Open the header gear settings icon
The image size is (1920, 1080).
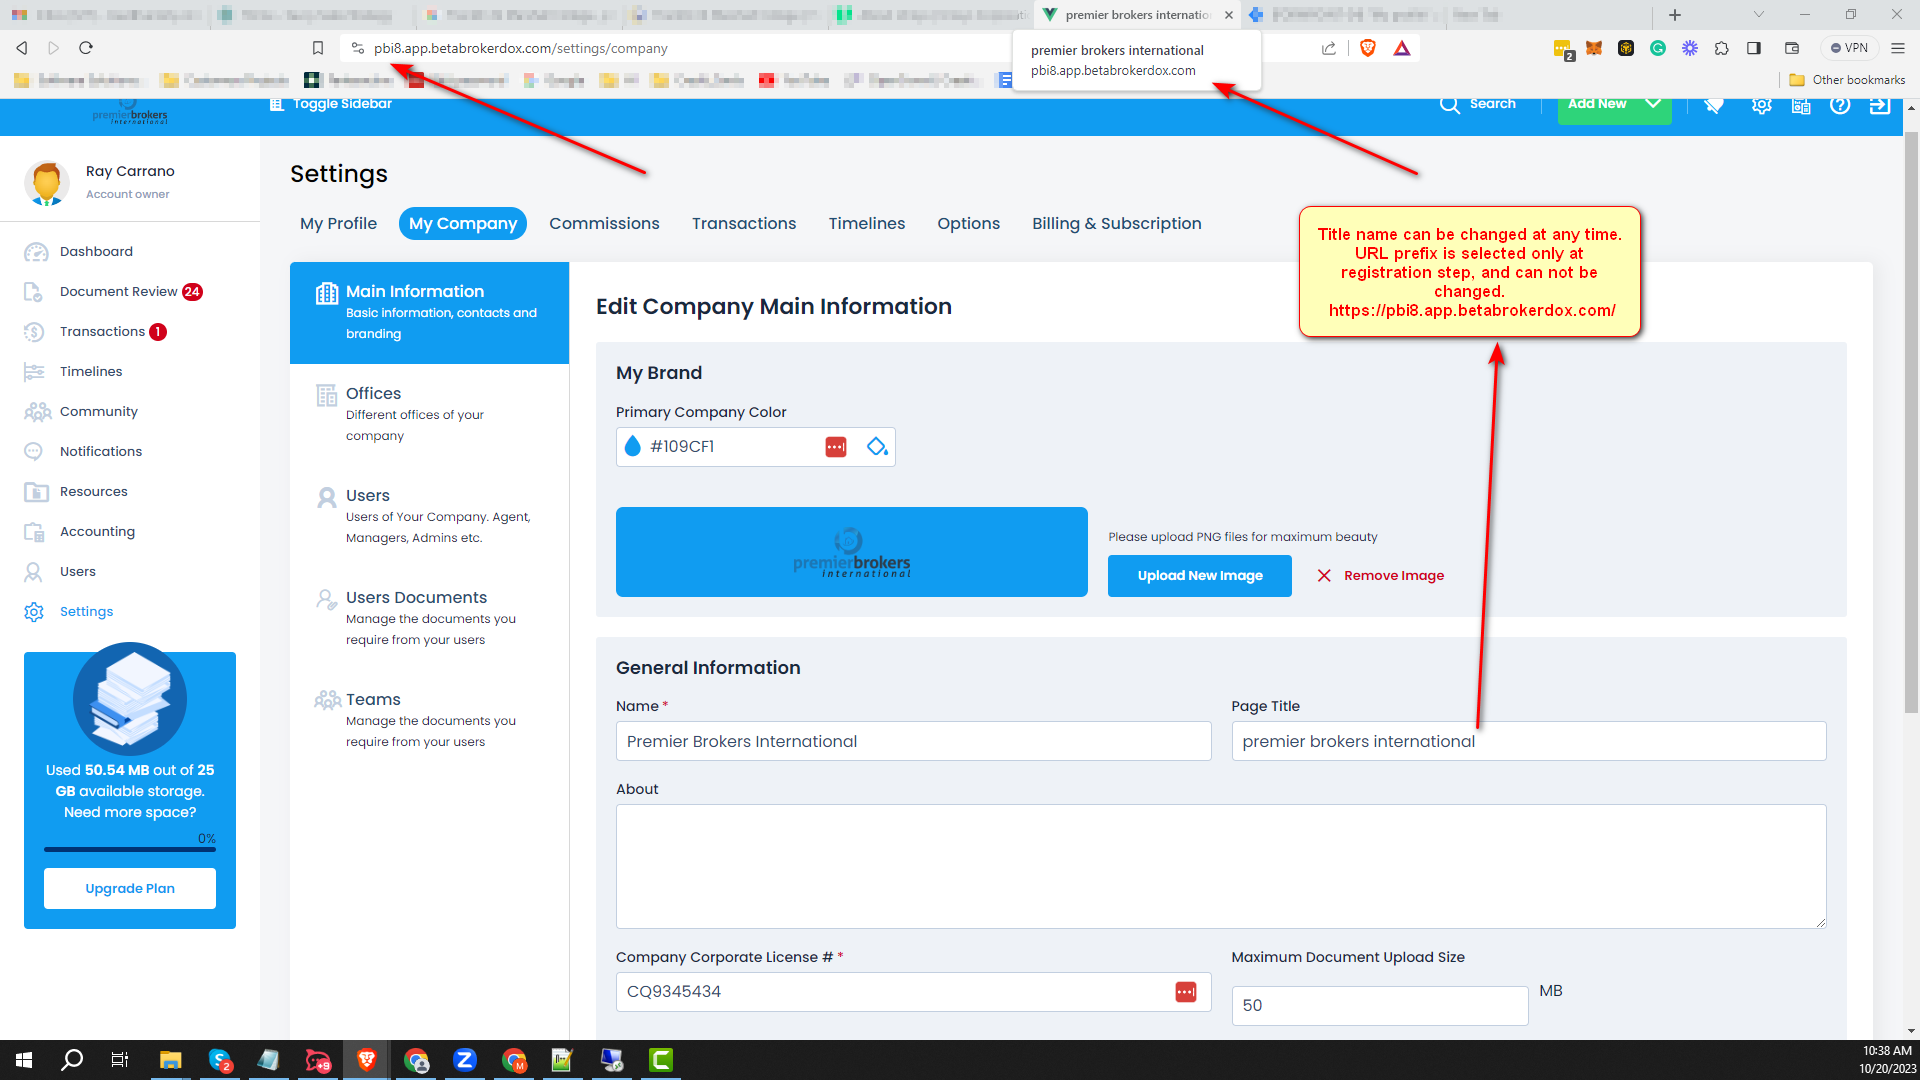1761,105
